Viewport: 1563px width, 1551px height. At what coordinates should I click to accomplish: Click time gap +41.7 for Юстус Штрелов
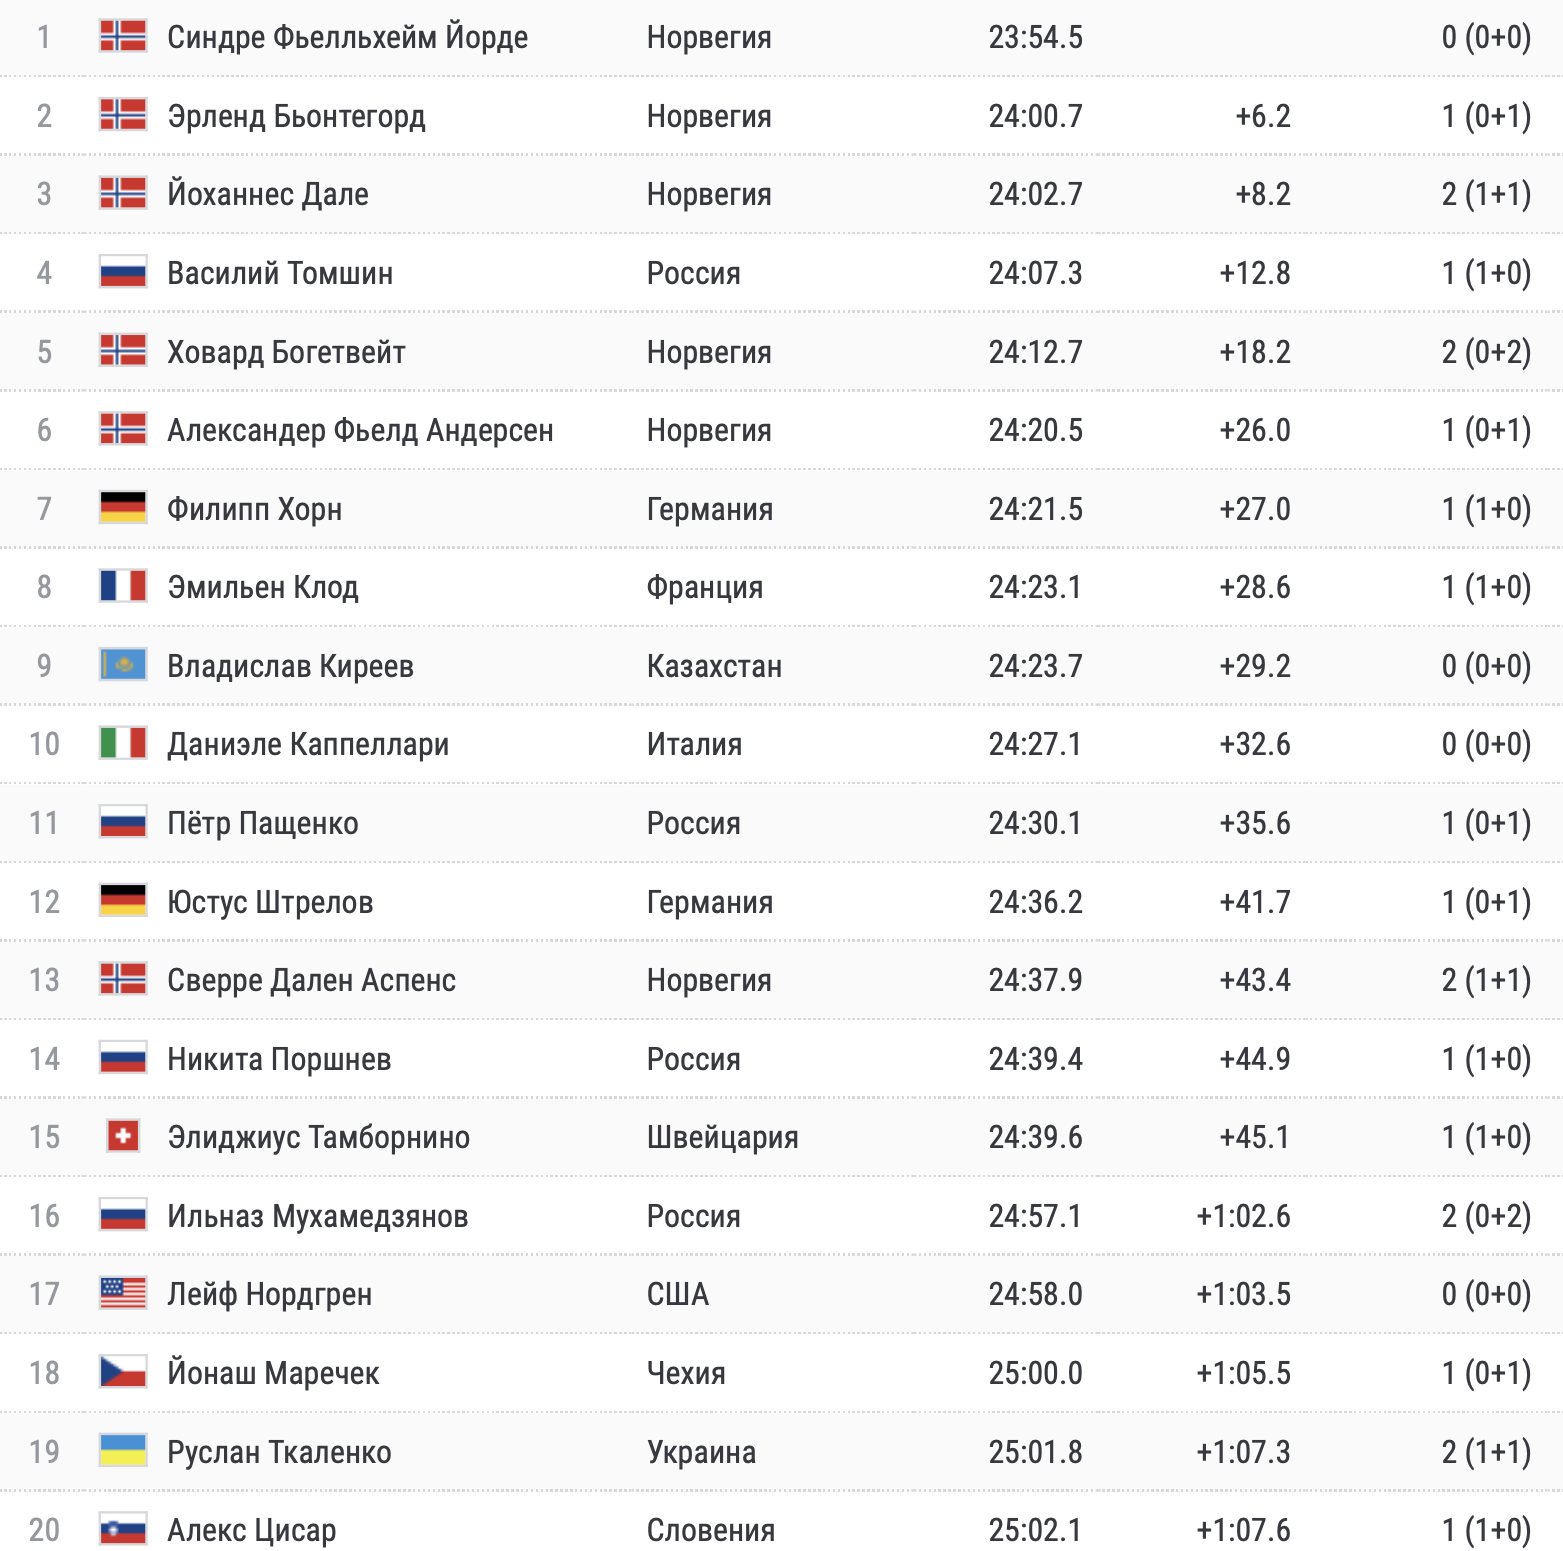click(1254, 902)
